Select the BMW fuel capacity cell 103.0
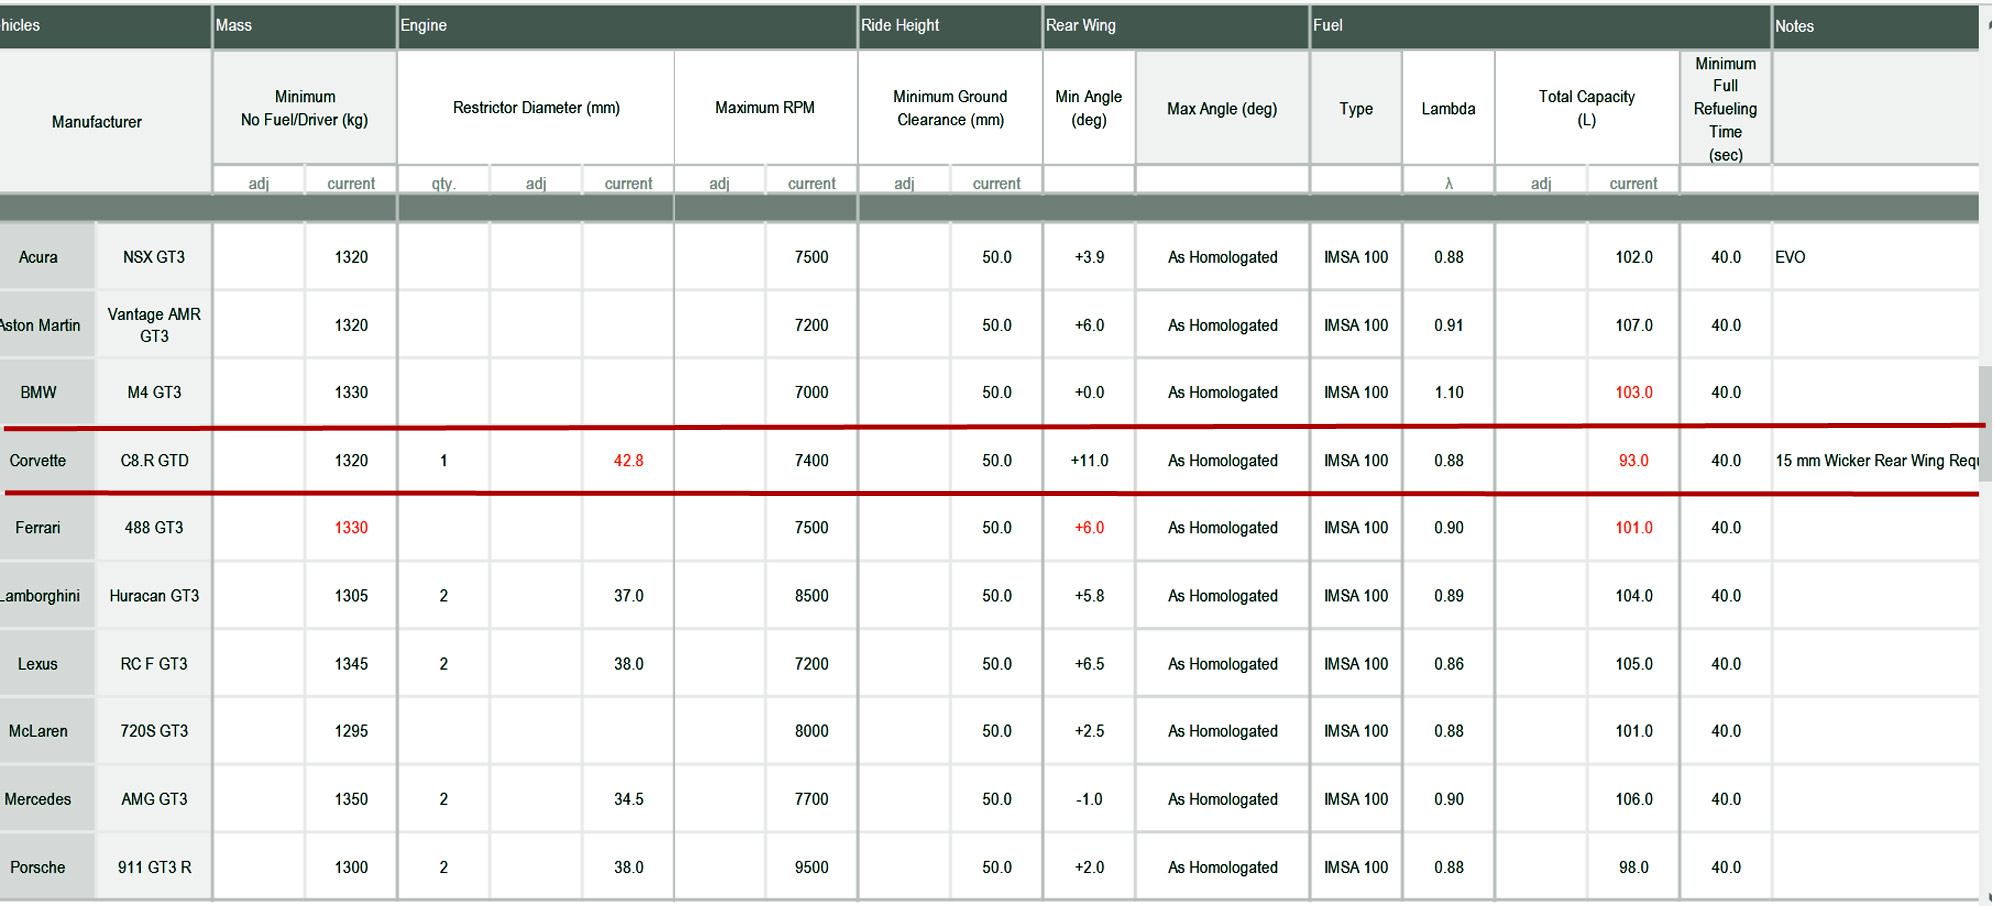Screen dimensions: 1994x906 (1633, 393)
